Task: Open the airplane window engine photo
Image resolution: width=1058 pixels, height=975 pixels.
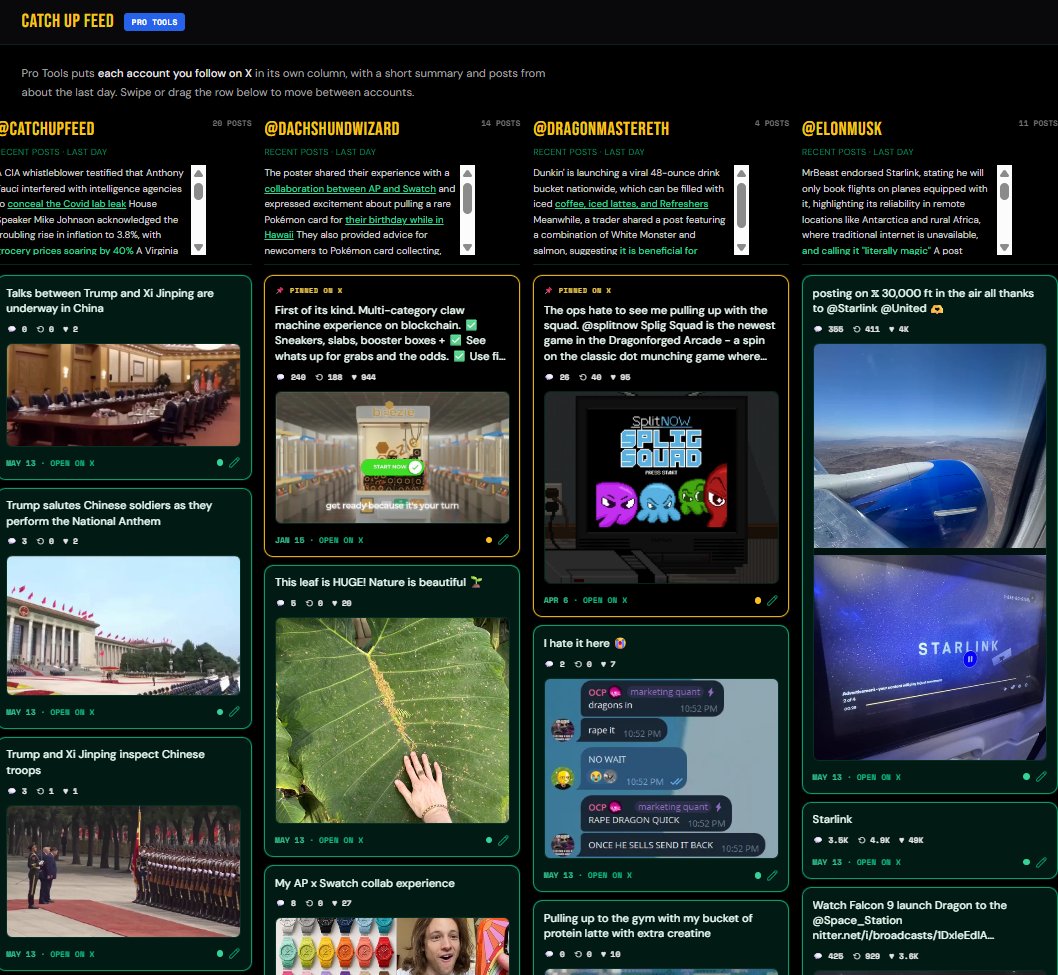Action: click(x=930, y=446)
